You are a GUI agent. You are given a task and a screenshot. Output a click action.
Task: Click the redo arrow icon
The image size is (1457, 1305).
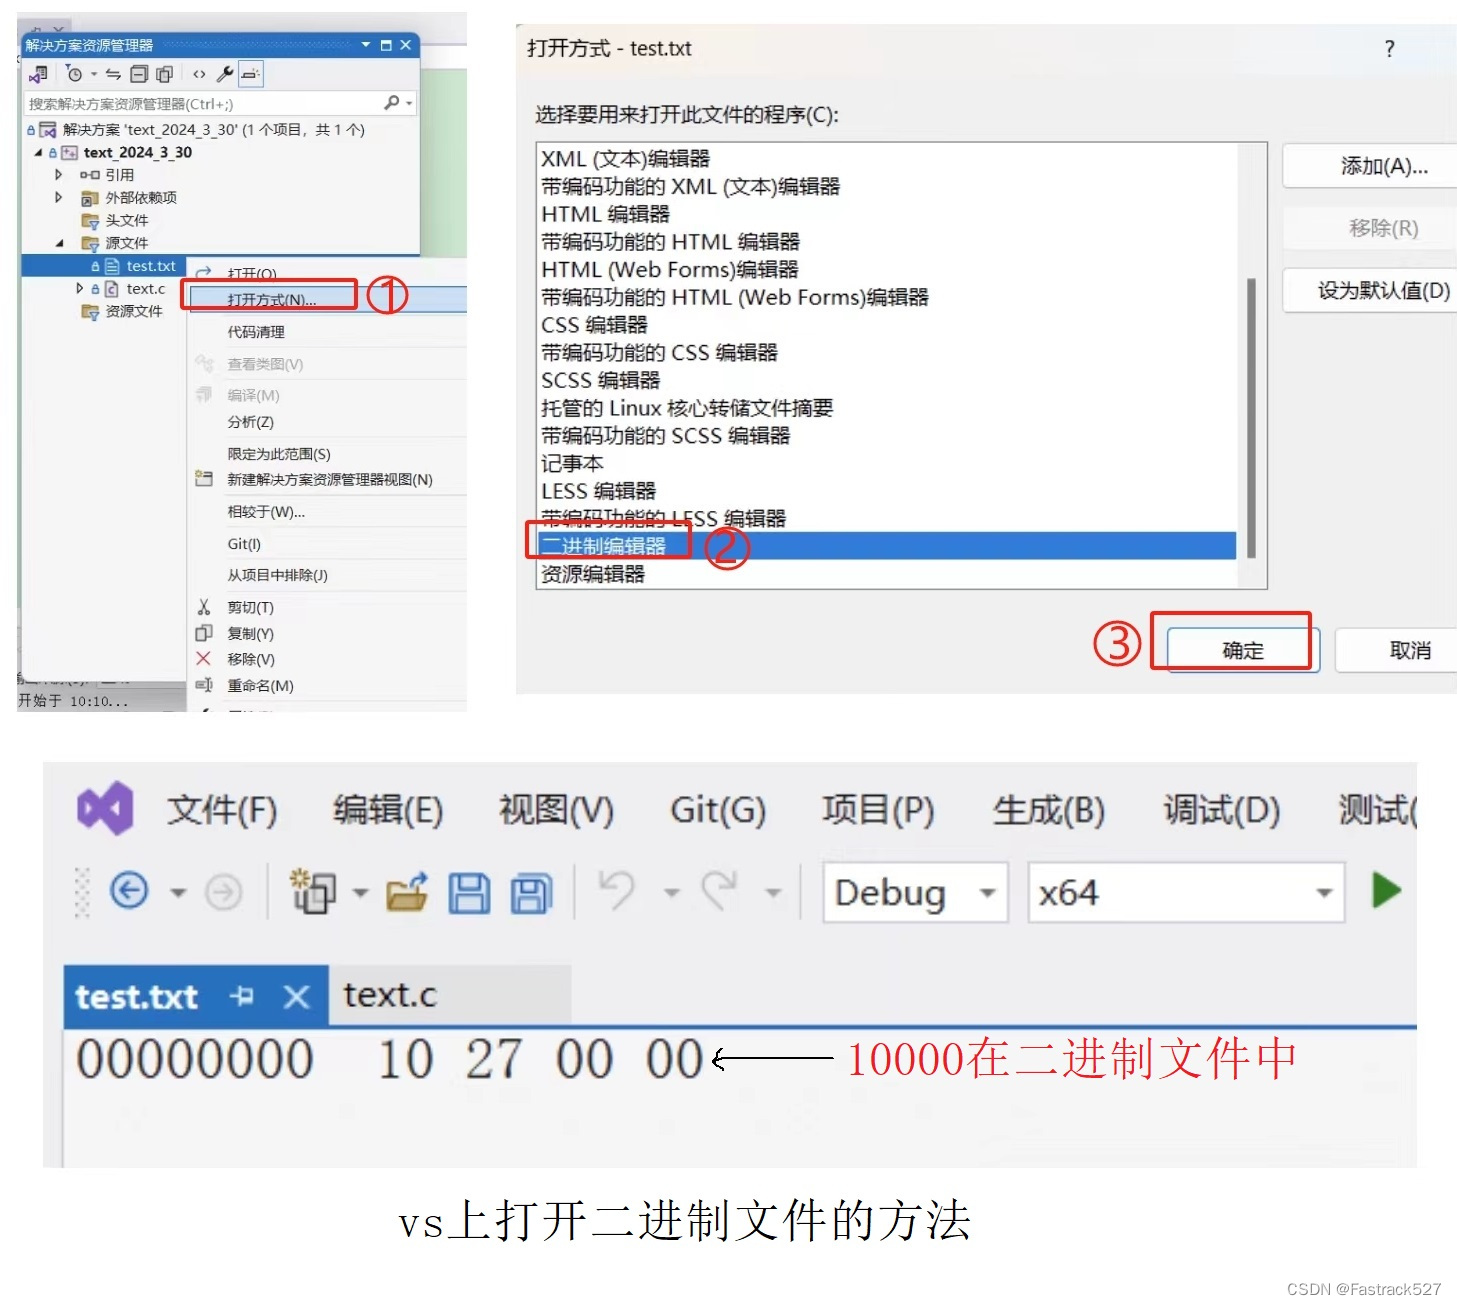pyautogui.click(x=719, y=890)
